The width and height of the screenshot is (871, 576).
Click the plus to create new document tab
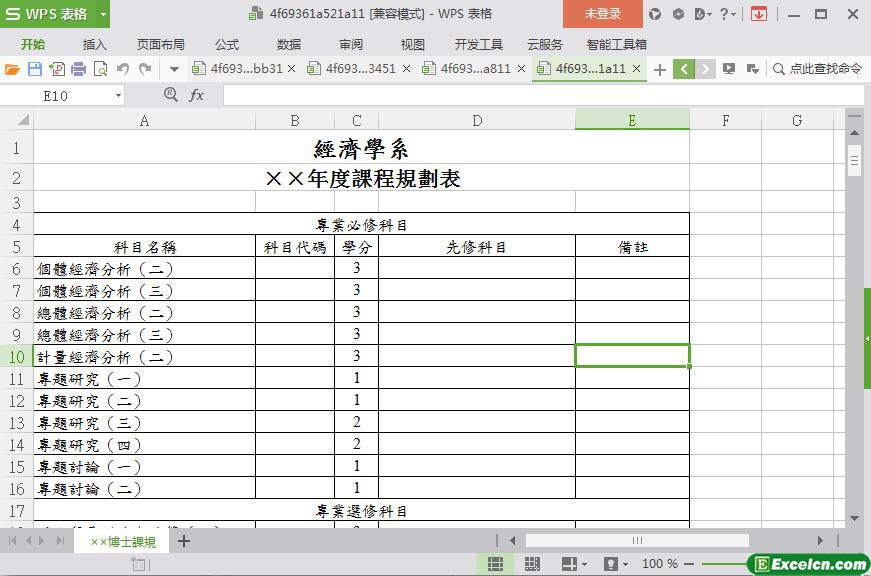tap(660, 69)
